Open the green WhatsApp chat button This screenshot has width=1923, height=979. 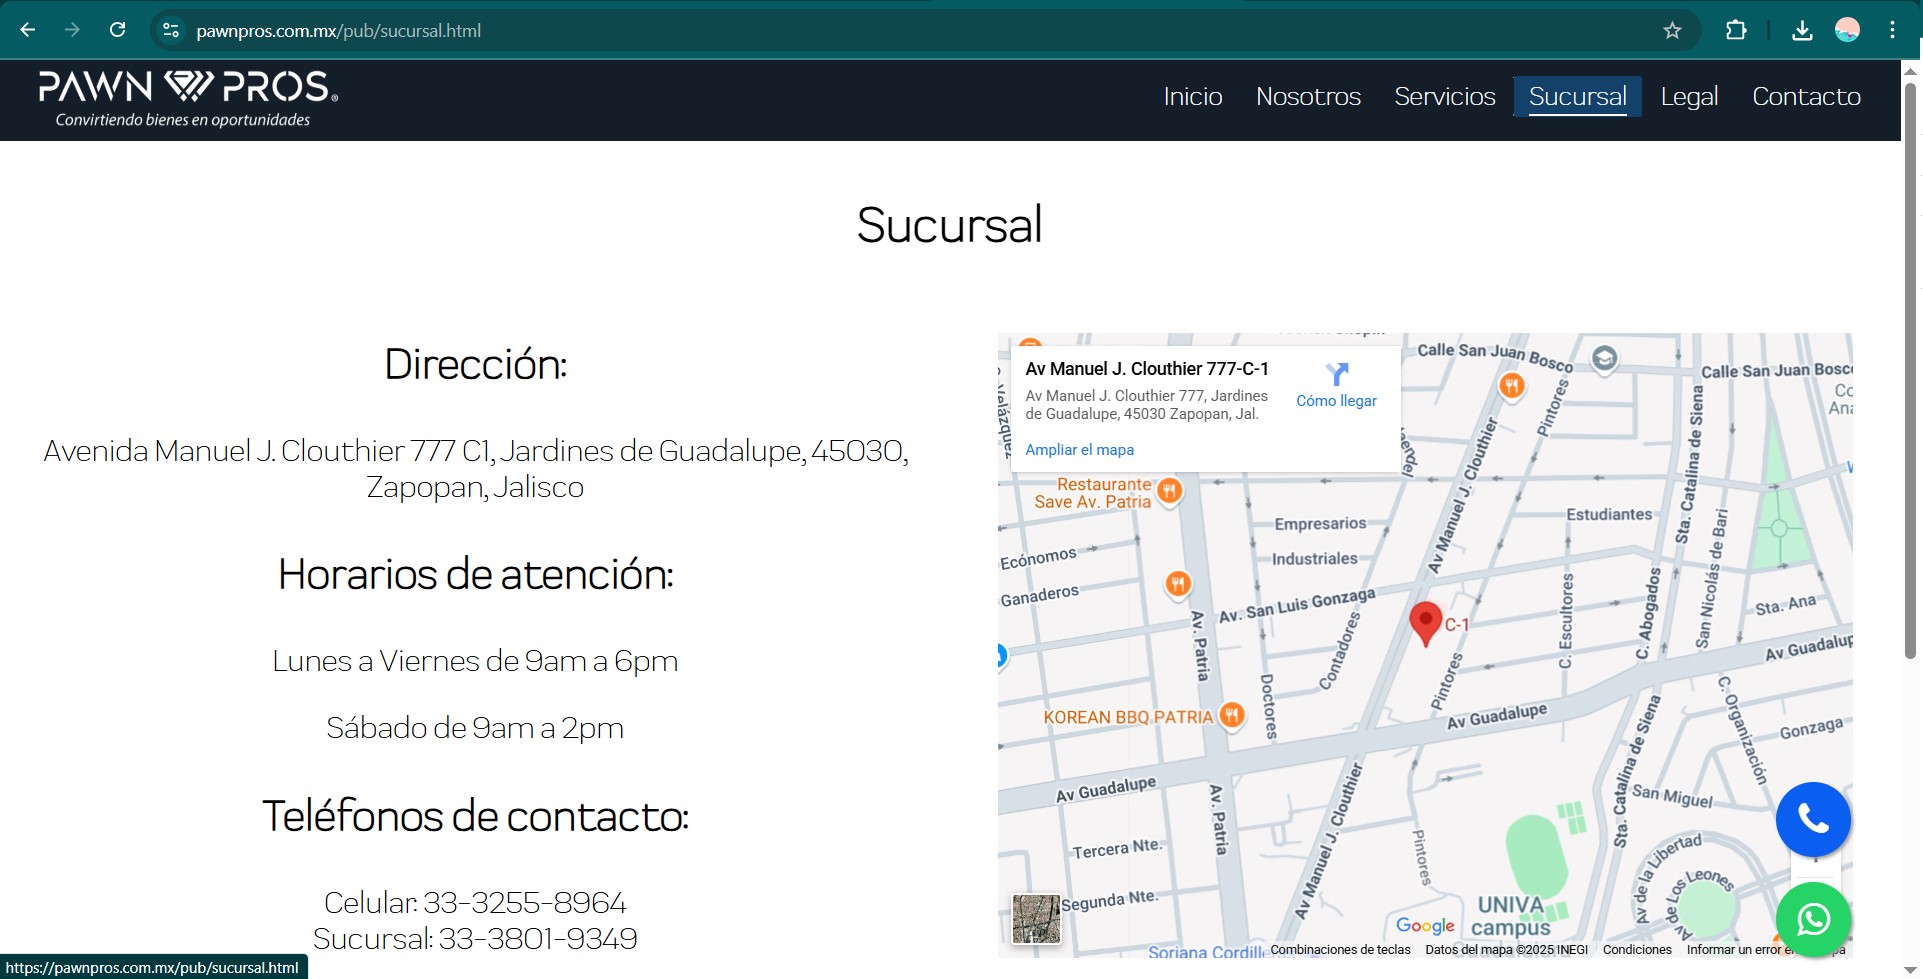(x=1813, y=919)
